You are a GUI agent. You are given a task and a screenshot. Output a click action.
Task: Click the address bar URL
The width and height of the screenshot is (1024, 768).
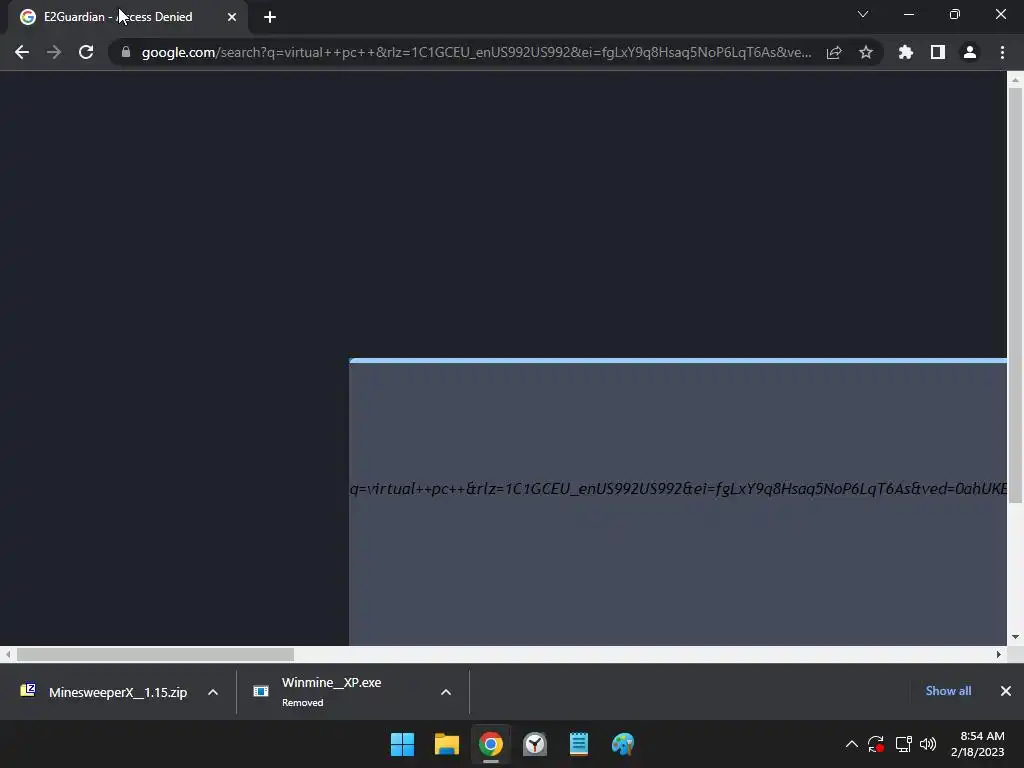[476, 52]
